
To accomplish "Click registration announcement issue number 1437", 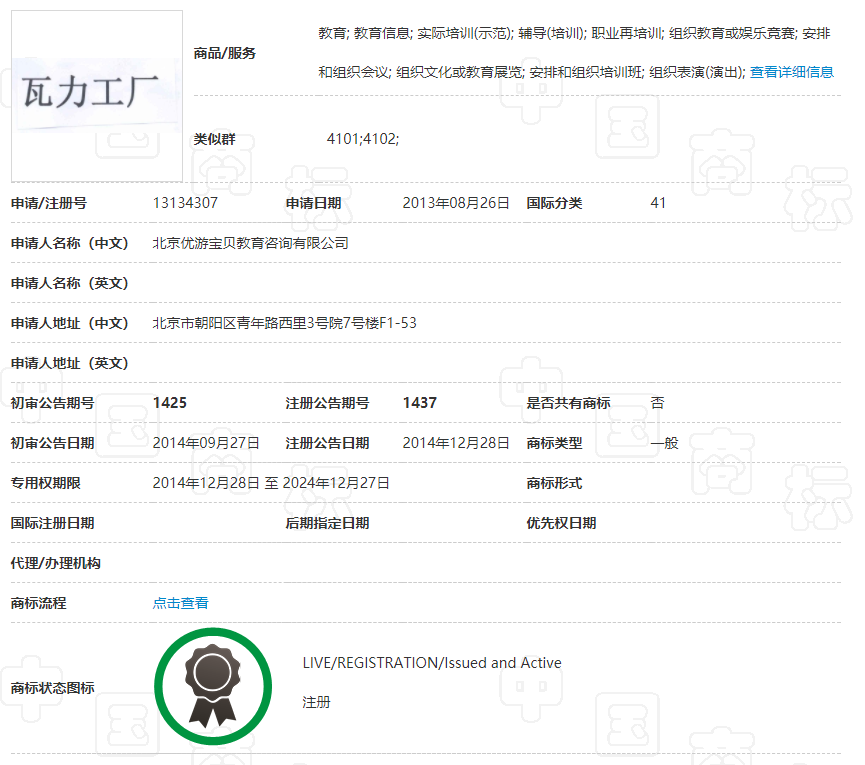I will [419, 403].
